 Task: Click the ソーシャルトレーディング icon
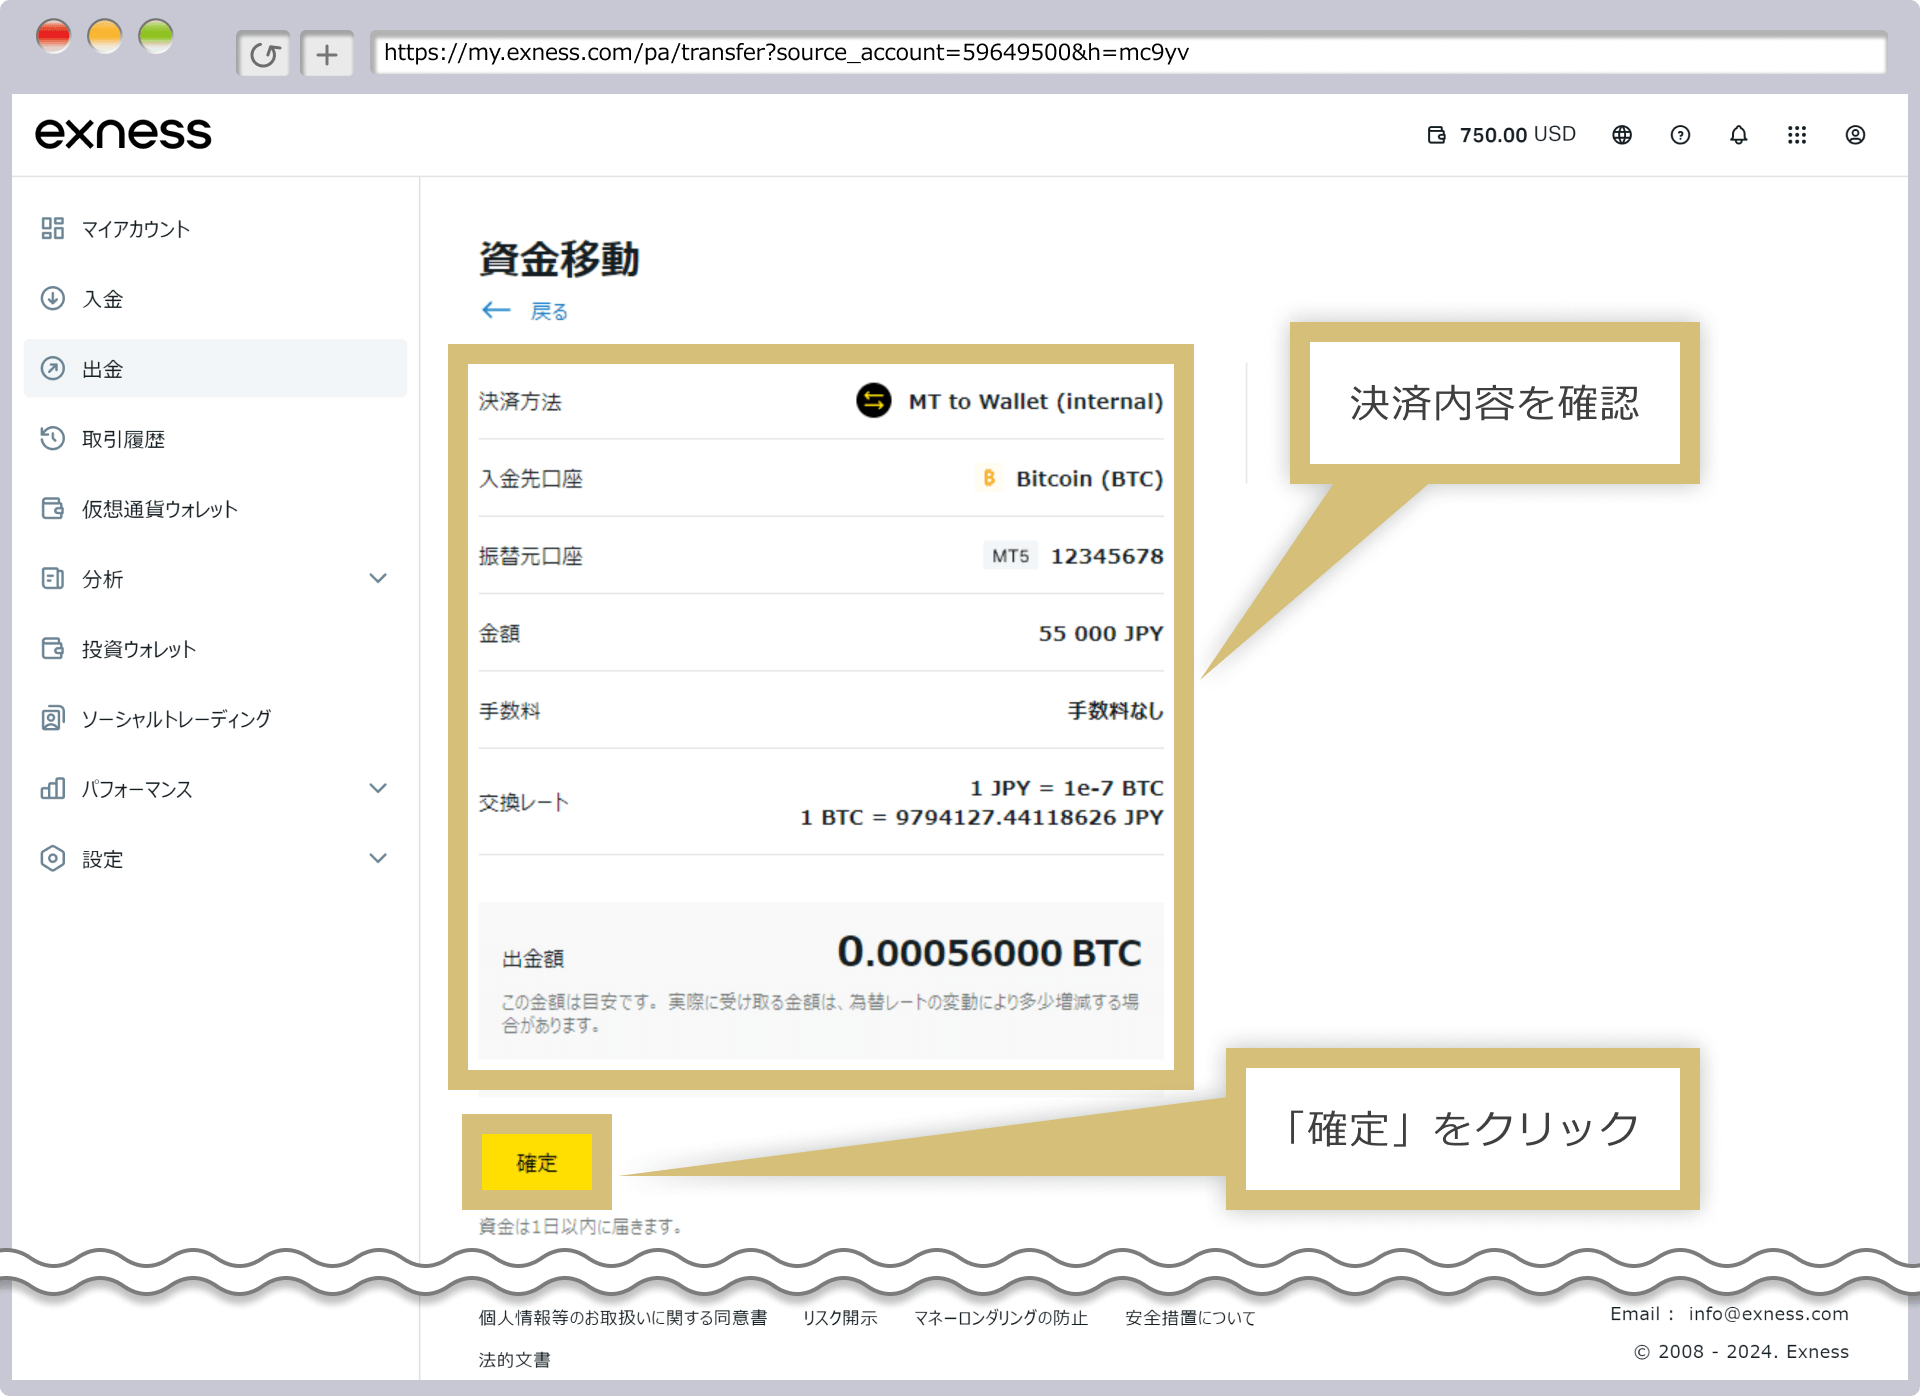coord(53,719)
